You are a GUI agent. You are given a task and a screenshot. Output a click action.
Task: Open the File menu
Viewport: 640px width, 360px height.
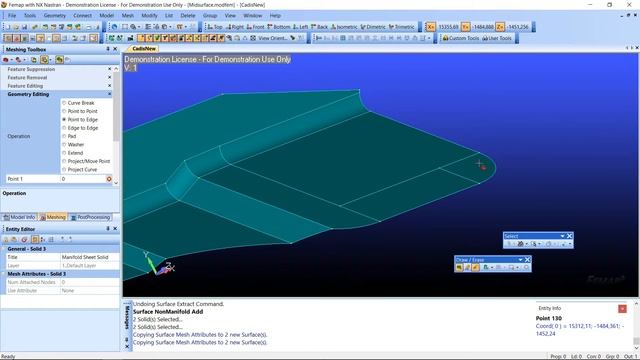coord(12,16)
